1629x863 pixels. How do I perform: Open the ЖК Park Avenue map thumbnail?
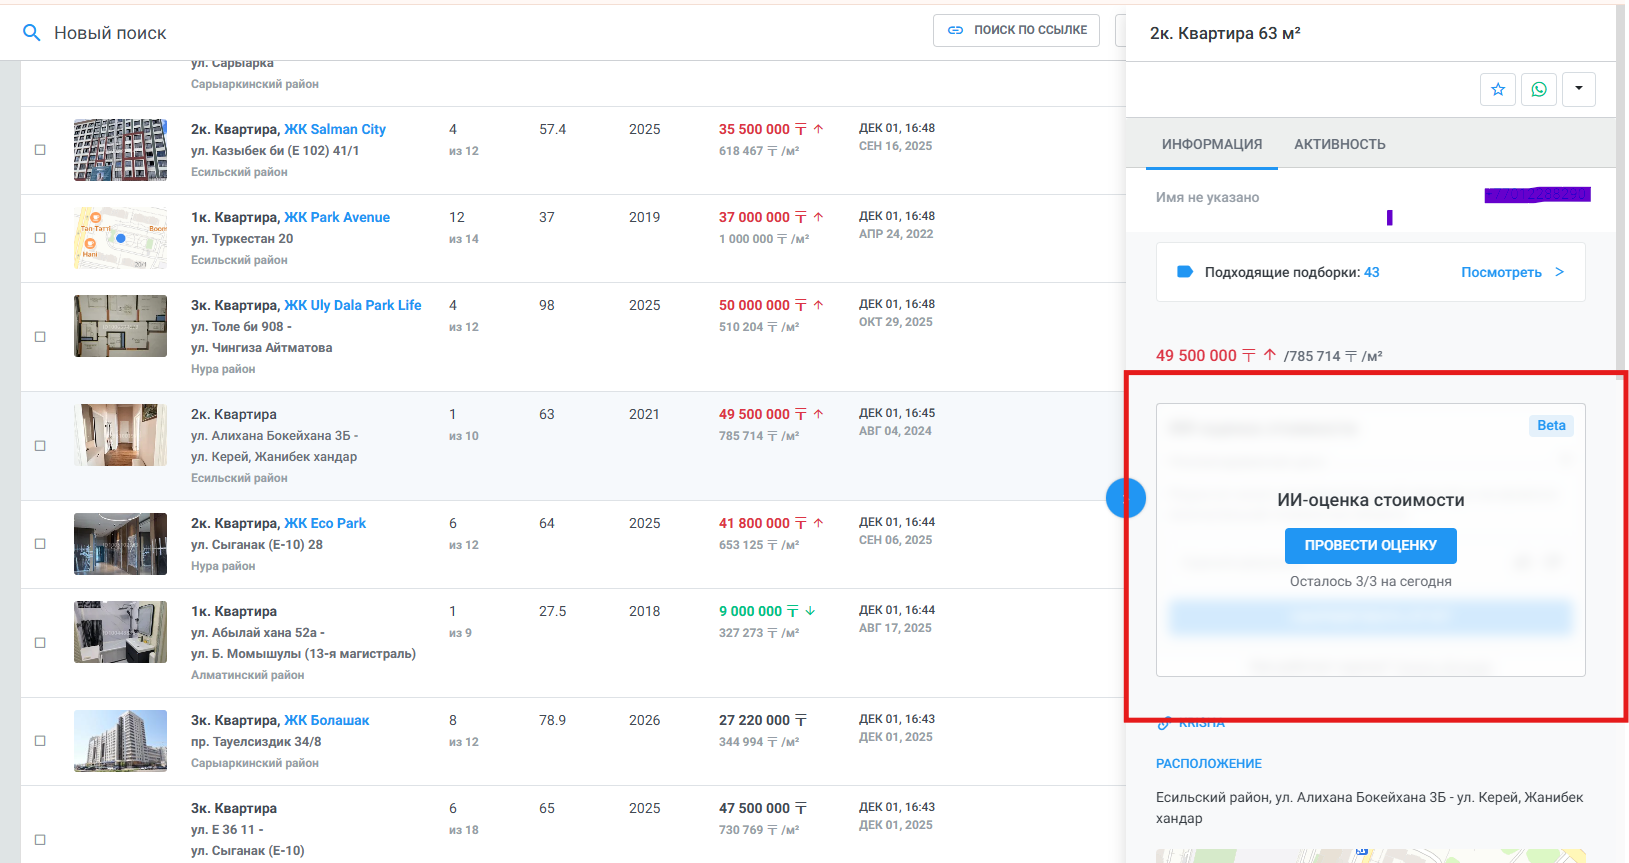point(120,238)
